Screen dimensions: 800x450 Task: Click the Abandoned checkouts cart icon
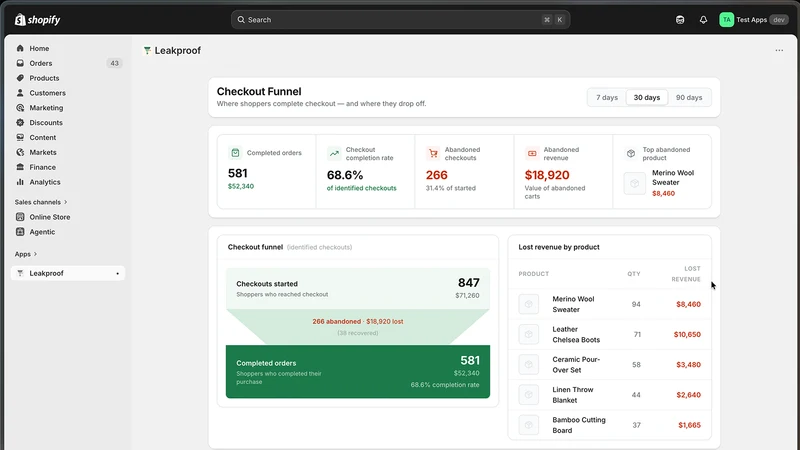(433, 153)
